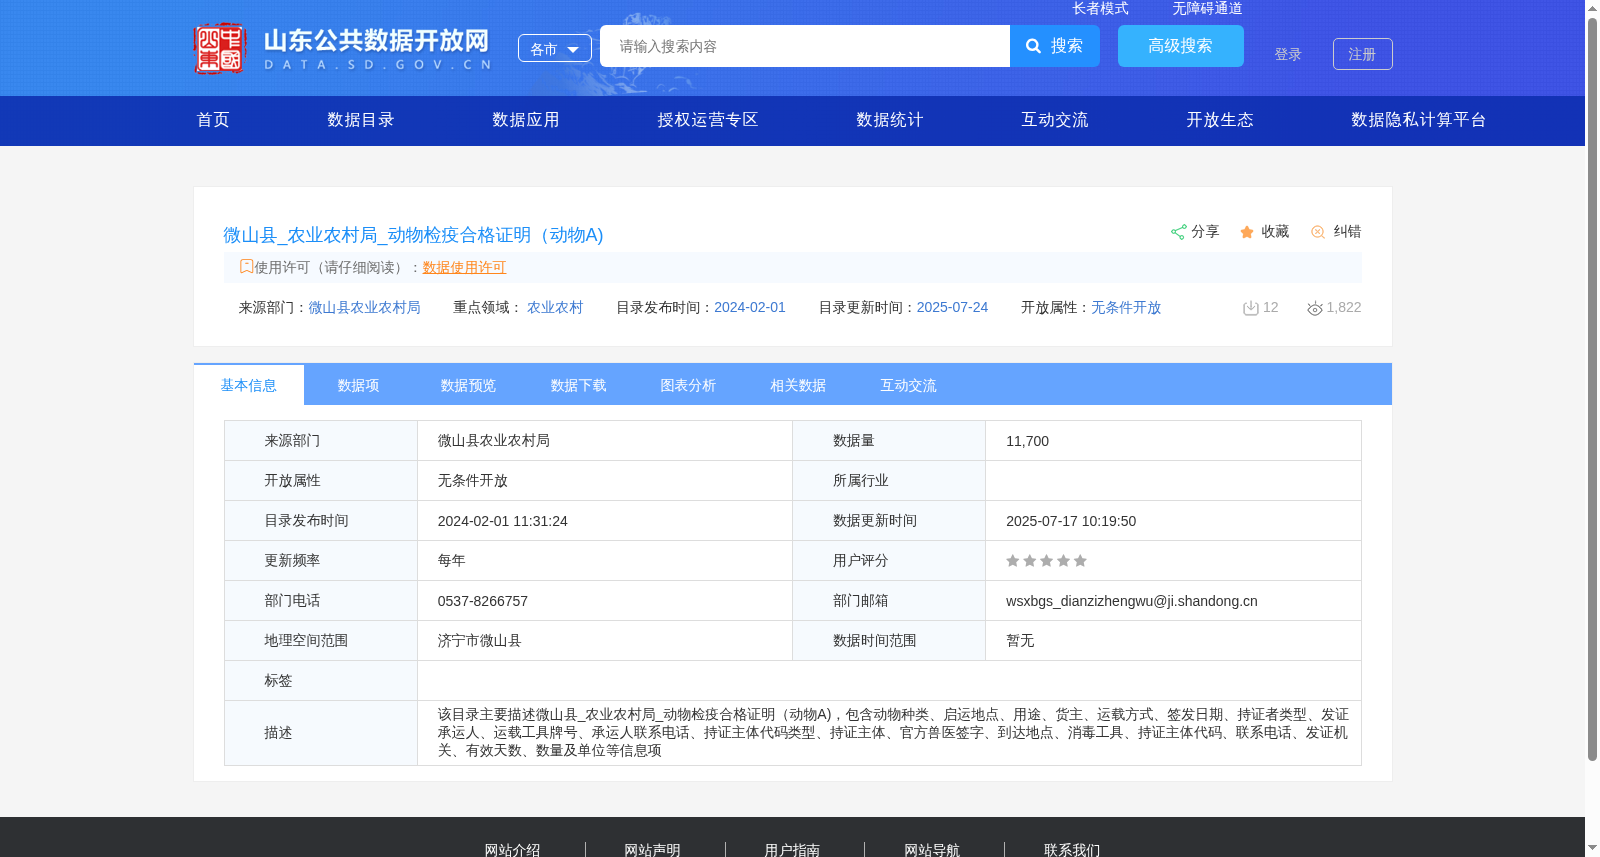Screen dimensions: 1600x857
Task: Click the bookmark icon before 使用许可
Action: 246,266
